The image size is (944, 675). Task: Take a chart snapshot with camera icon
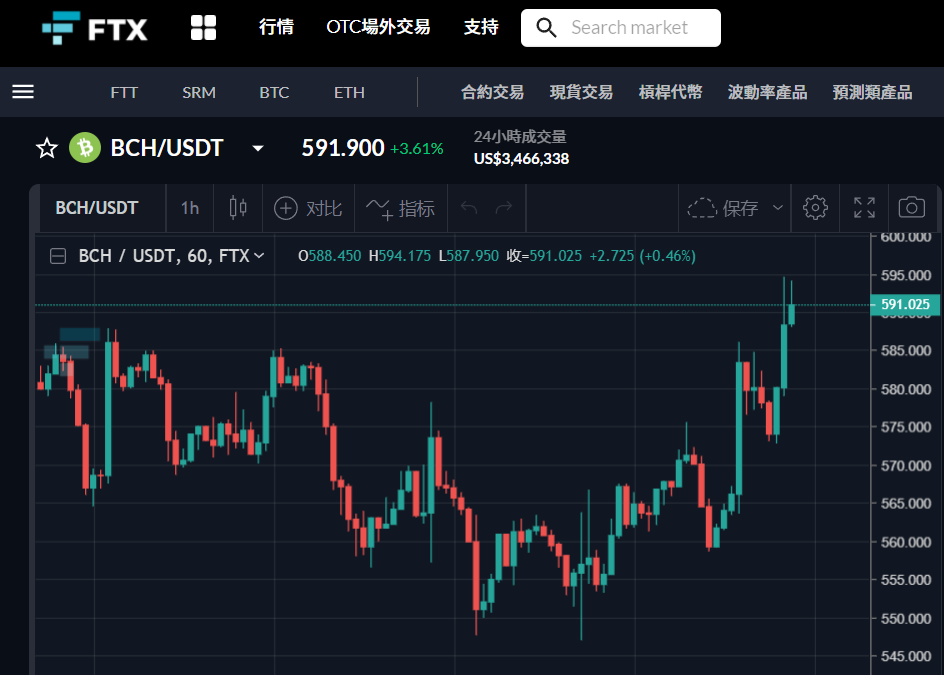pos(911,208)
